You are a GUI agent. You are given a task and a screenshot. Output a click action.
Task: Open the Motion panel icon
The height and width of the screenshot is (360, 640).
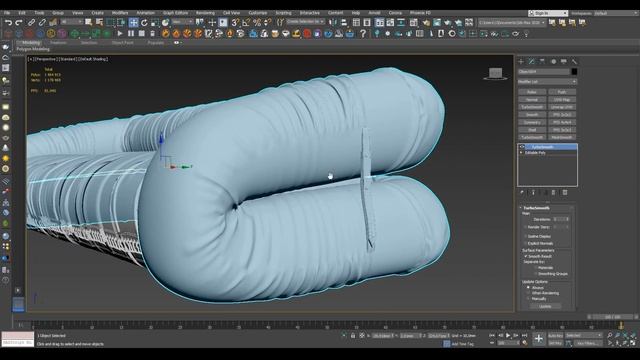(553, 61)
